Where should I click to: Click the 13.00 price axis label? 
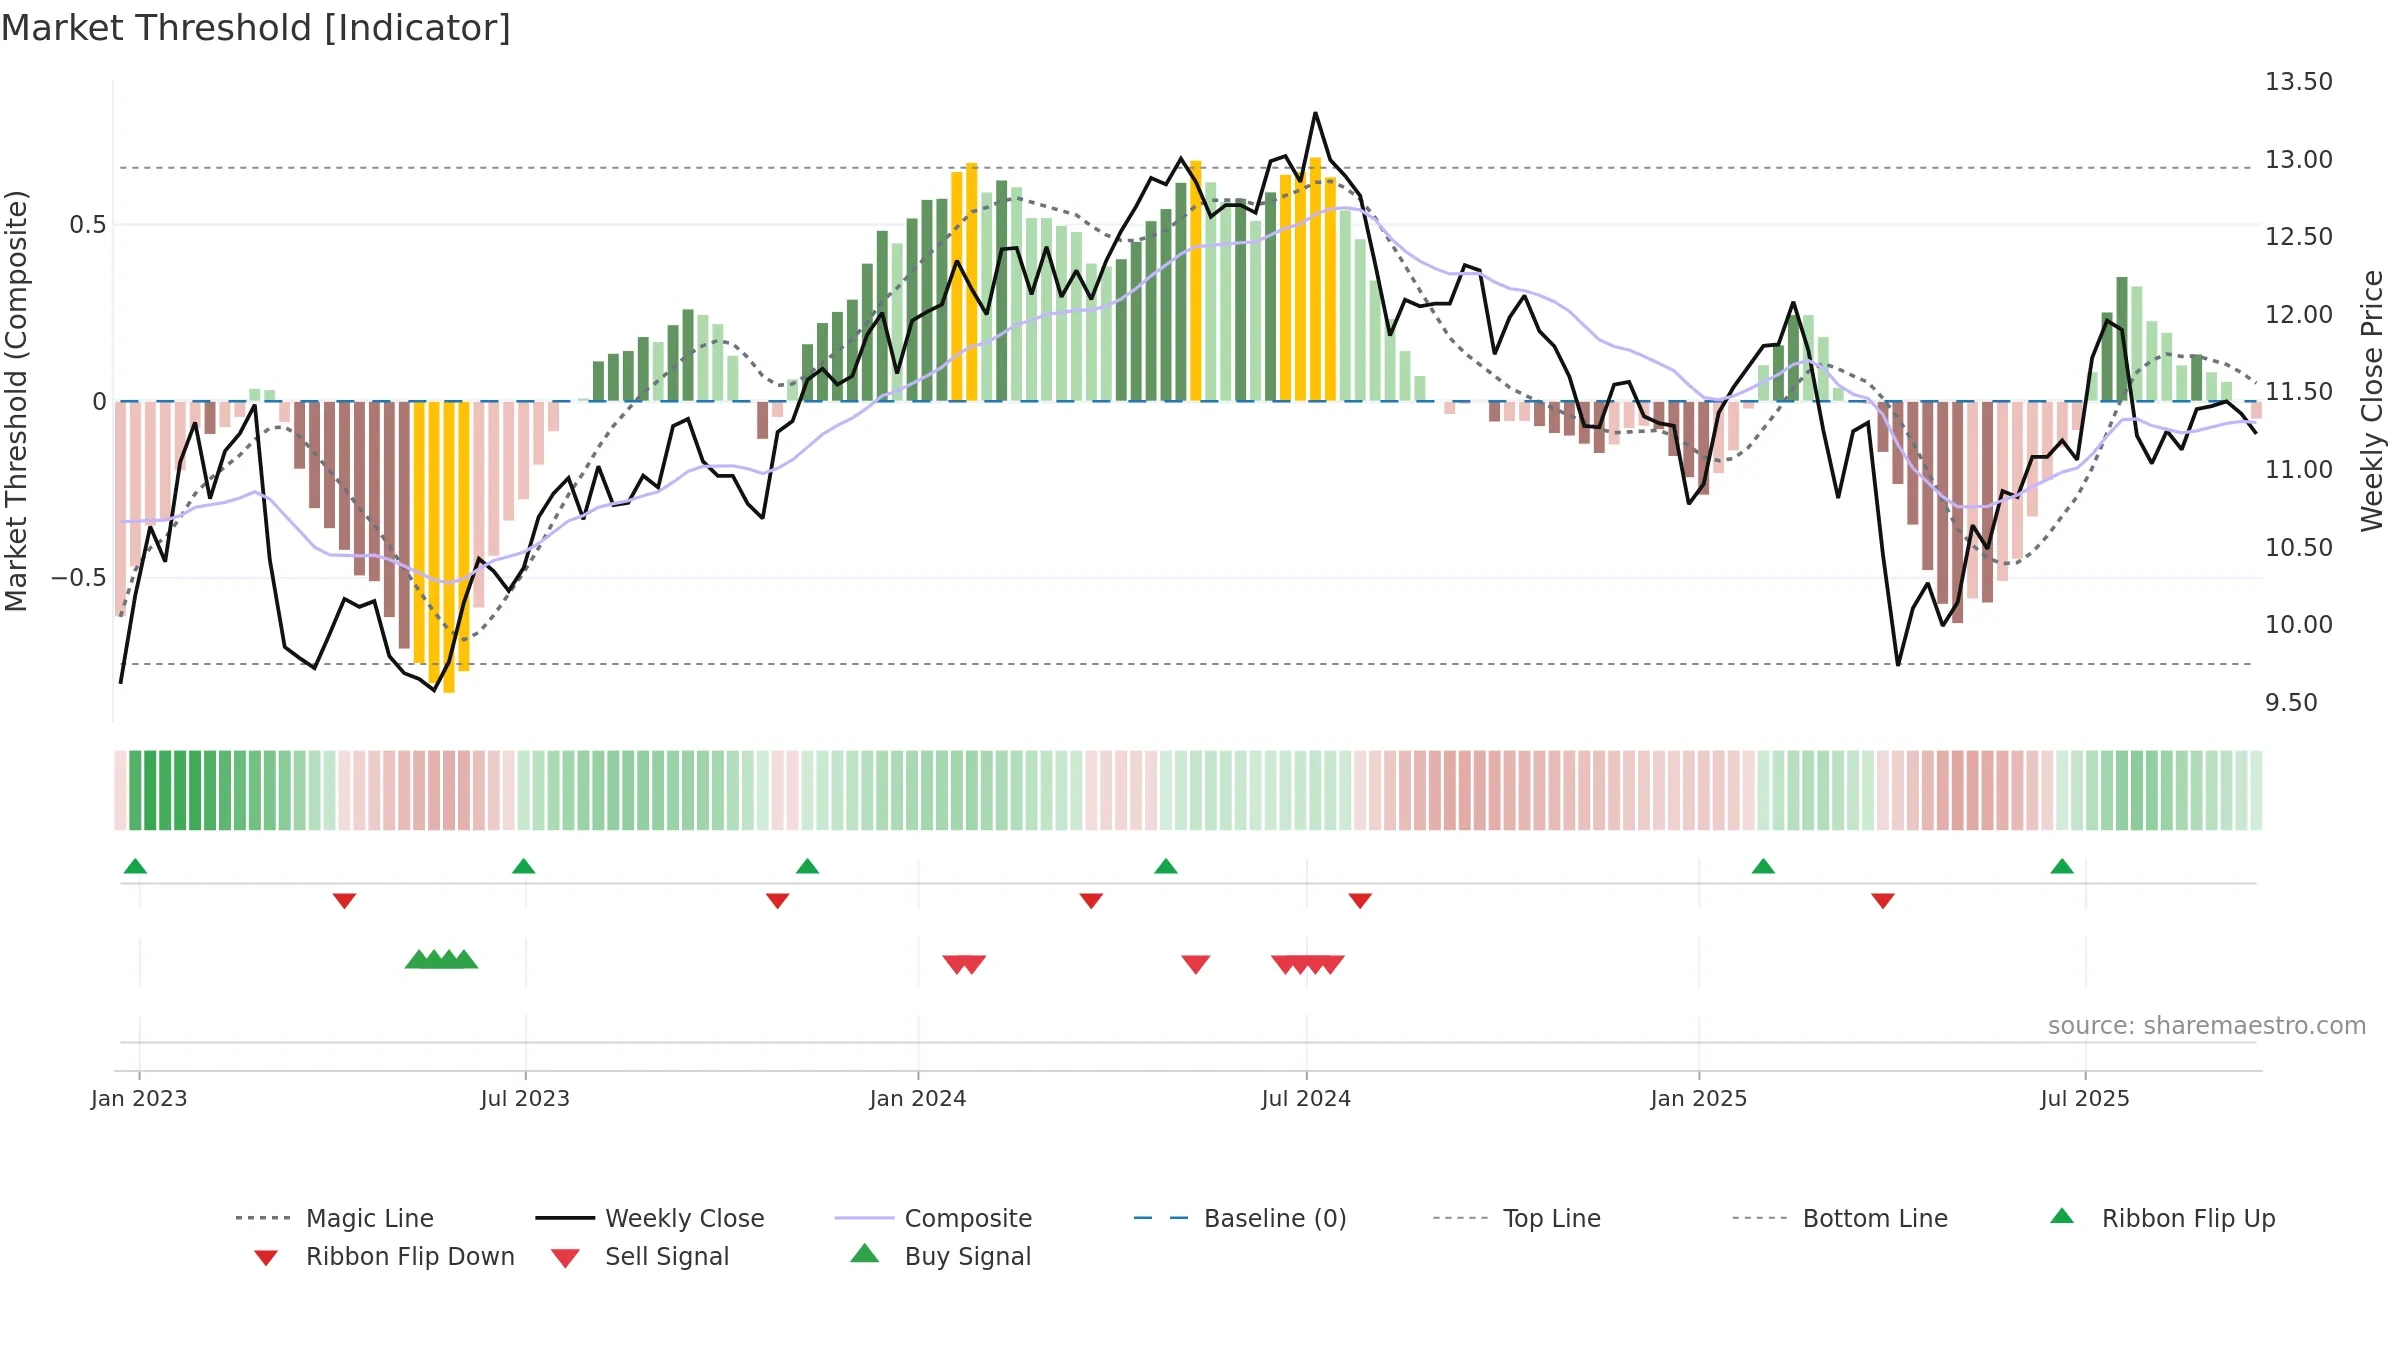(2299, 160)
